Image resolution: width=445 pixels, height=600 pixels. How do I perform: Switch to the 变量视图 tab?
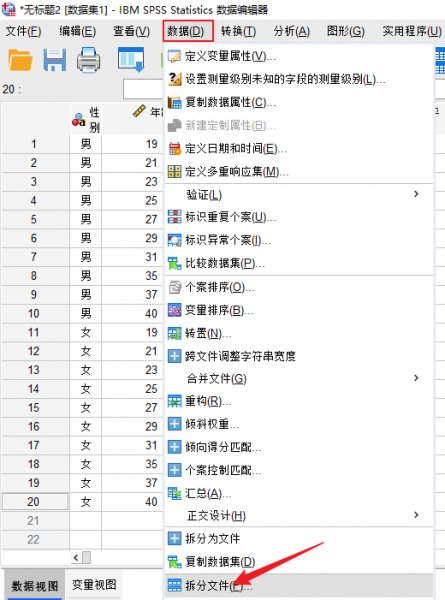click(94, 584)
